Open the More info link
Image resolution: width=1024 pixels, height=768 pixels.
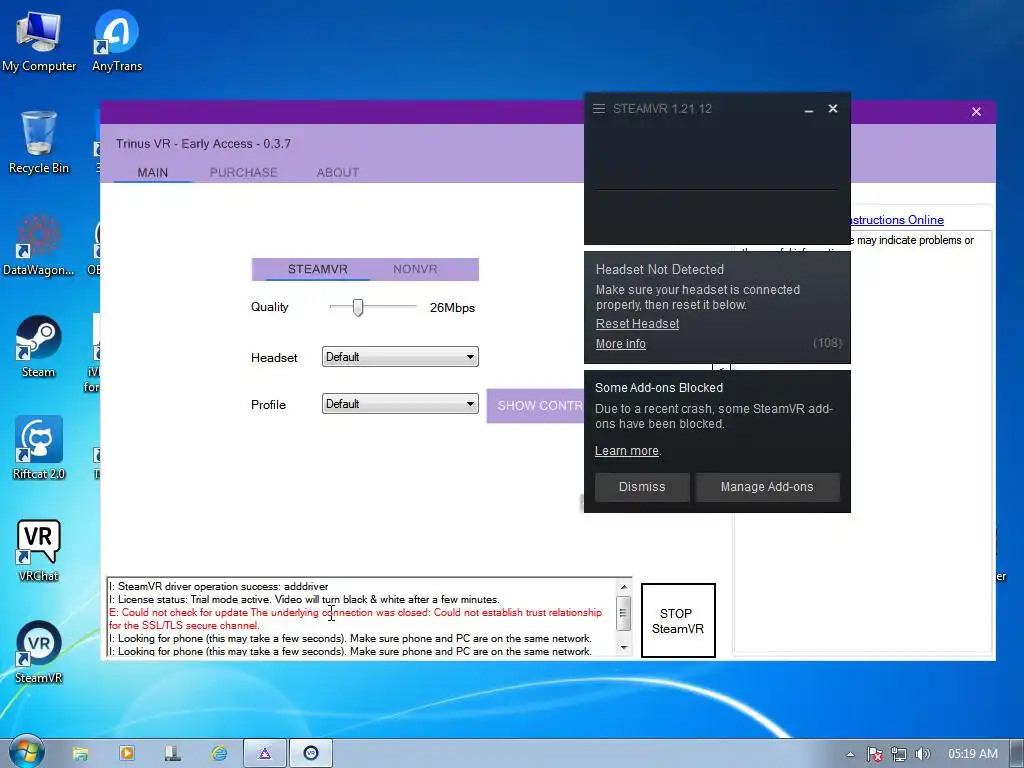click(x=620, y=344)
